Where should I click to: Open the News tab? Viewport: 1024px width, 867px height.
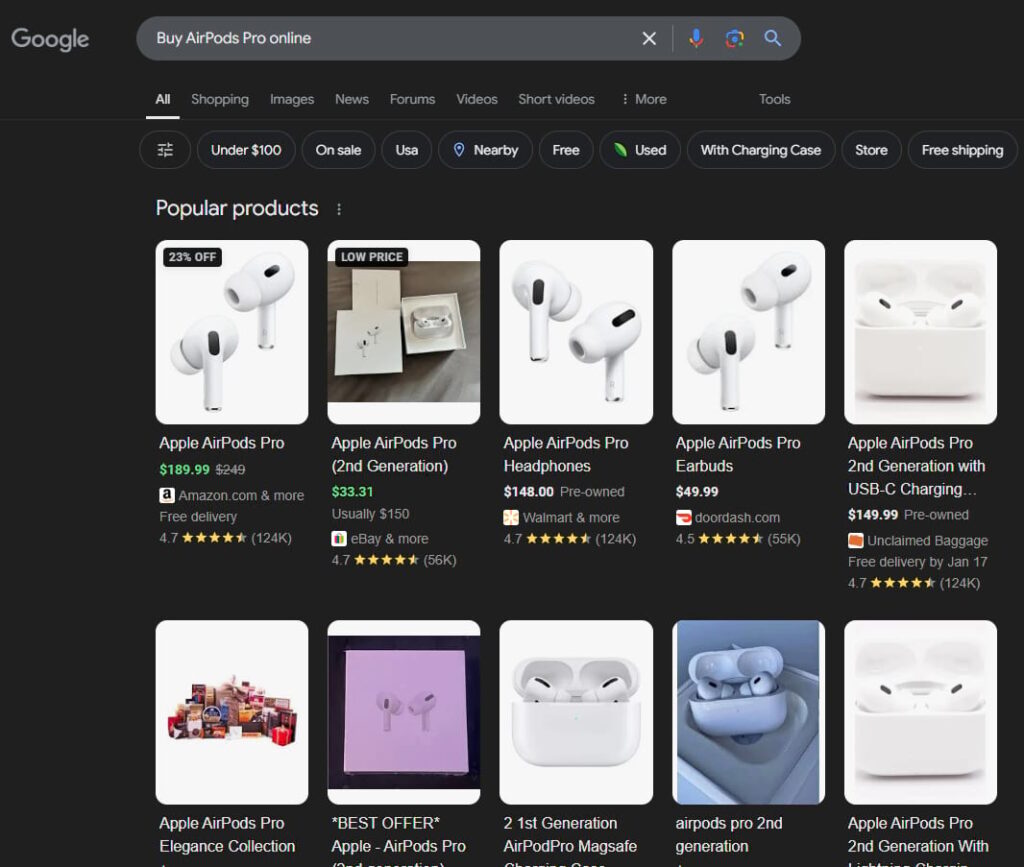[x=352, y=99]
